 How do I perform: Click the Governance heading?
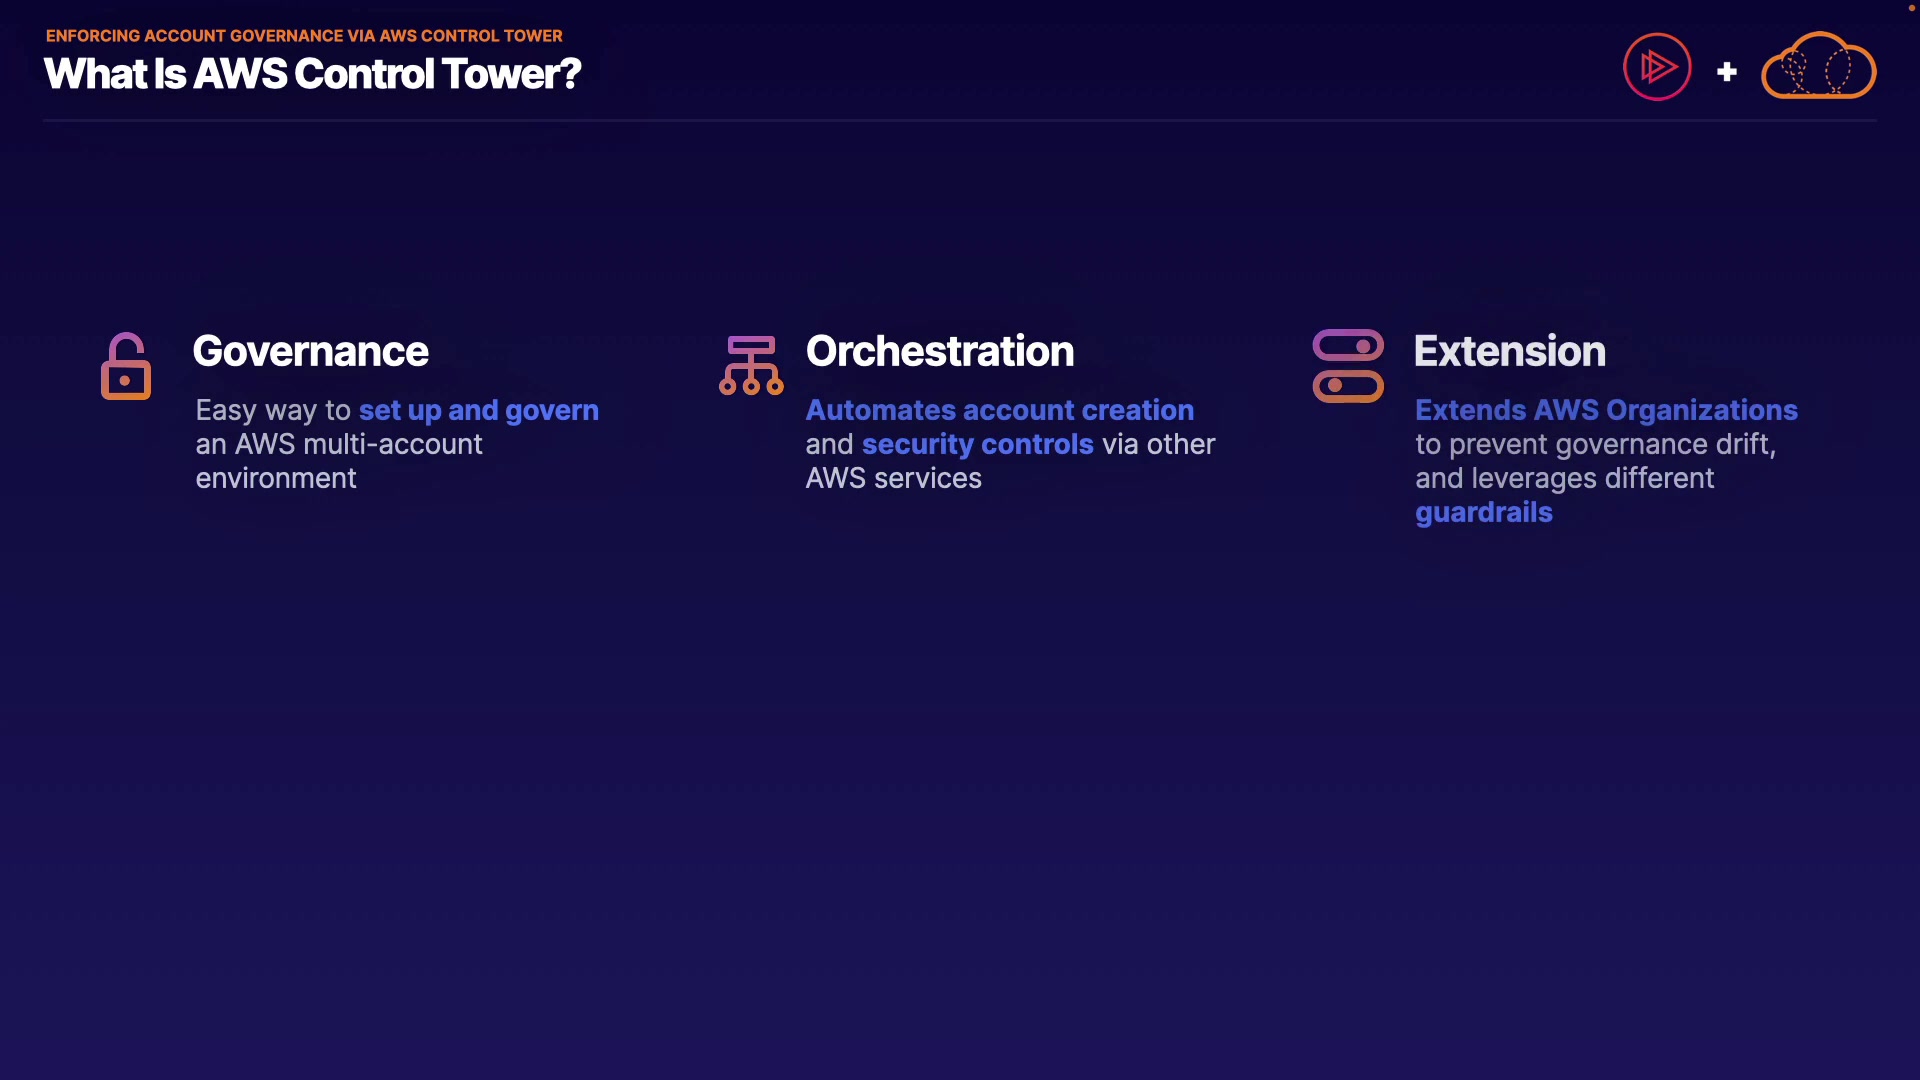click(310, 352)
